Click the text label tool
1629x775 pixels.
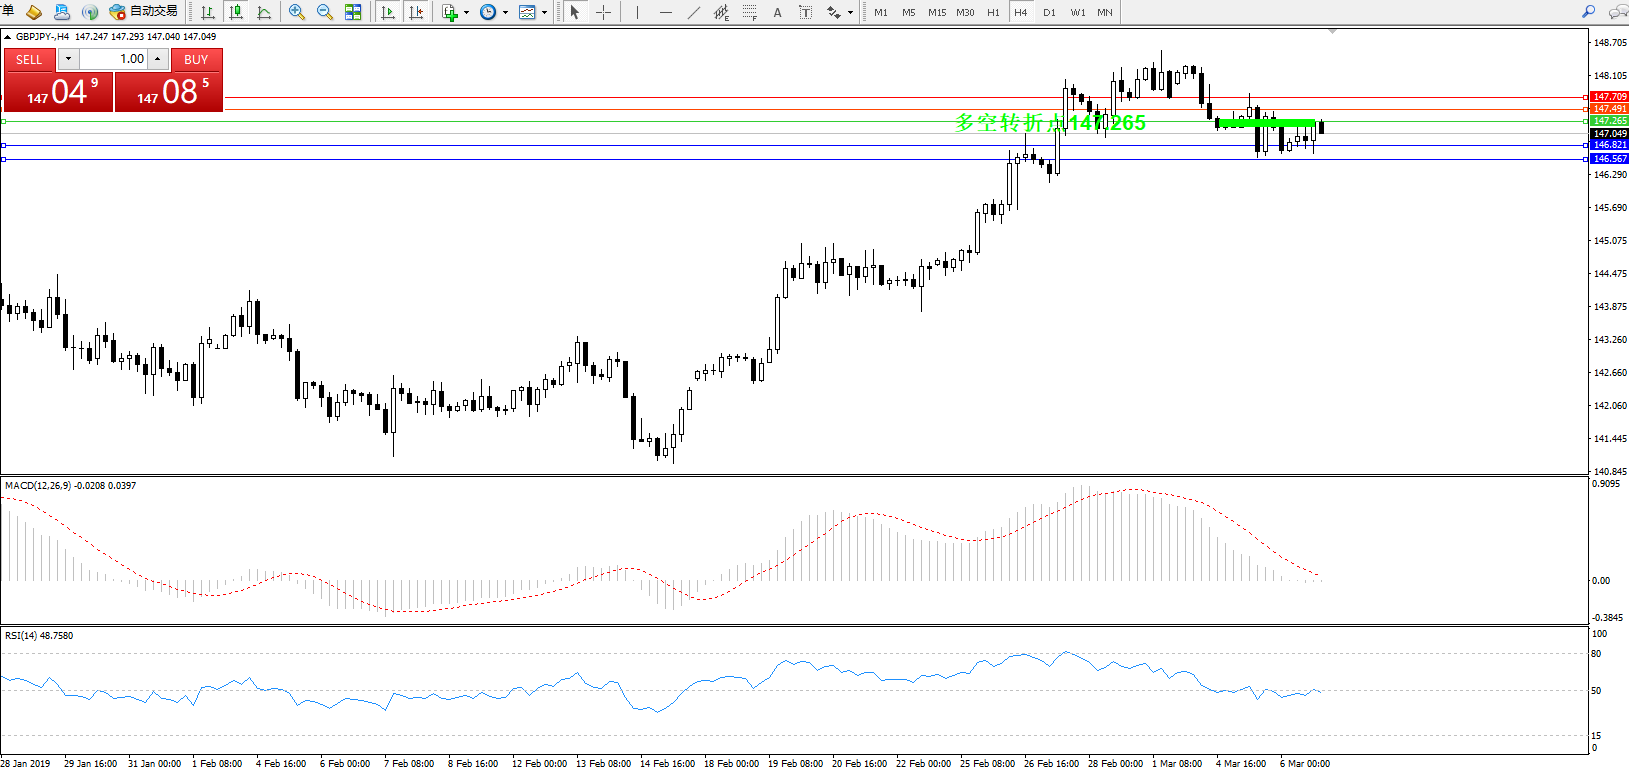click(777, 12)
